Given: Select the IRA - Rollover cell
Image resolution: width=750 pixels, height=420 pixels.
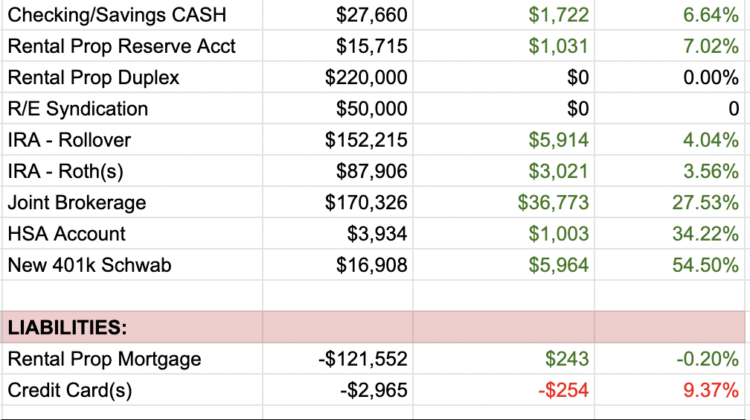Looking at the screenshot, I should 69,140.
